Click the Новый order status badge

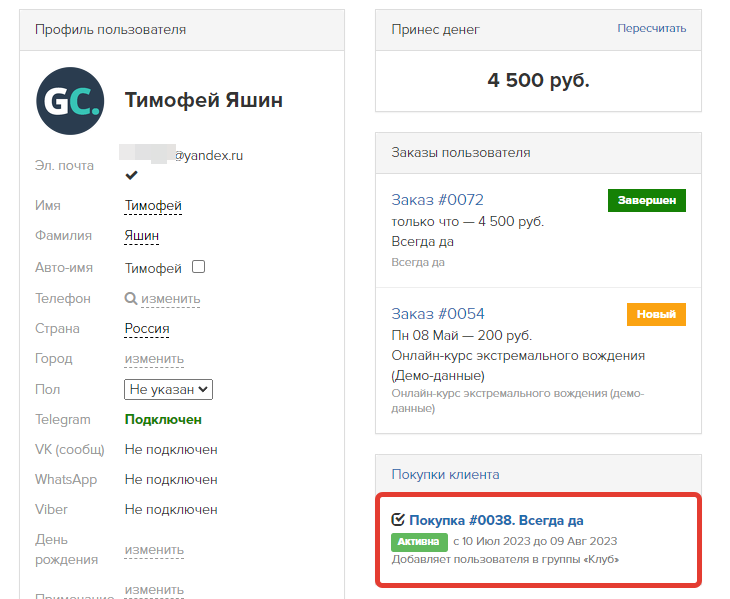tap(656, 314)
